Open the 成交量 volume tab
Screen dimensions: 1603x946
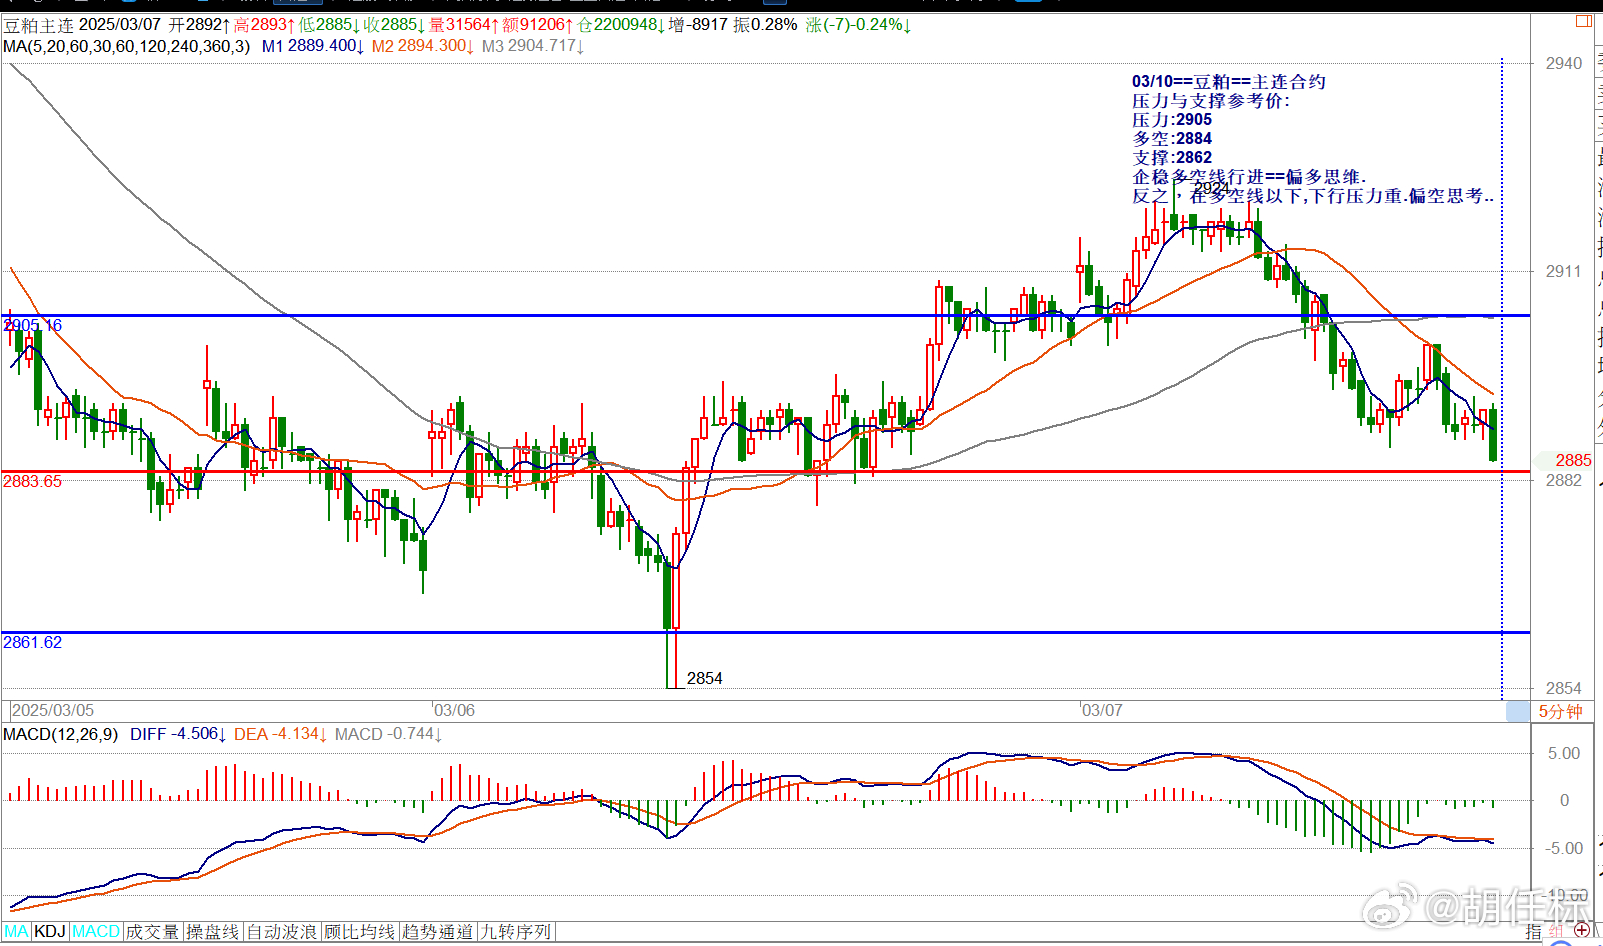click(152, 932)
